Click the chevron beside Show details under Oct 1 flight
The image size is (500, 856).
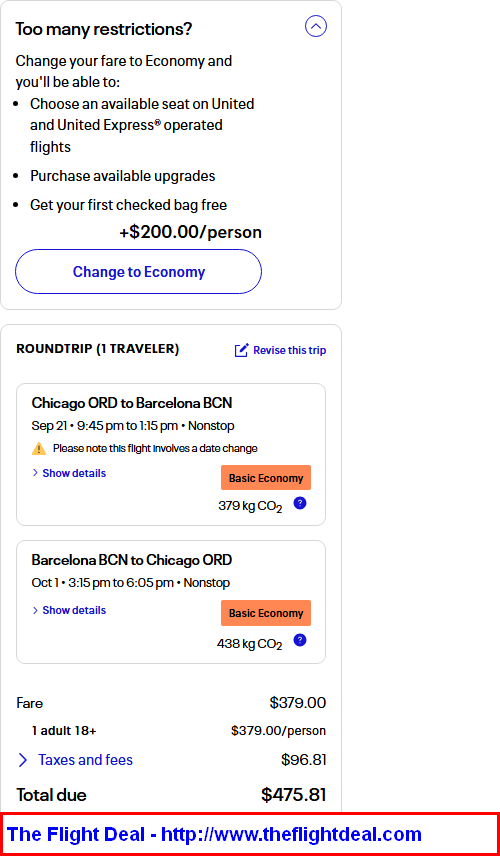coord(35,610)
